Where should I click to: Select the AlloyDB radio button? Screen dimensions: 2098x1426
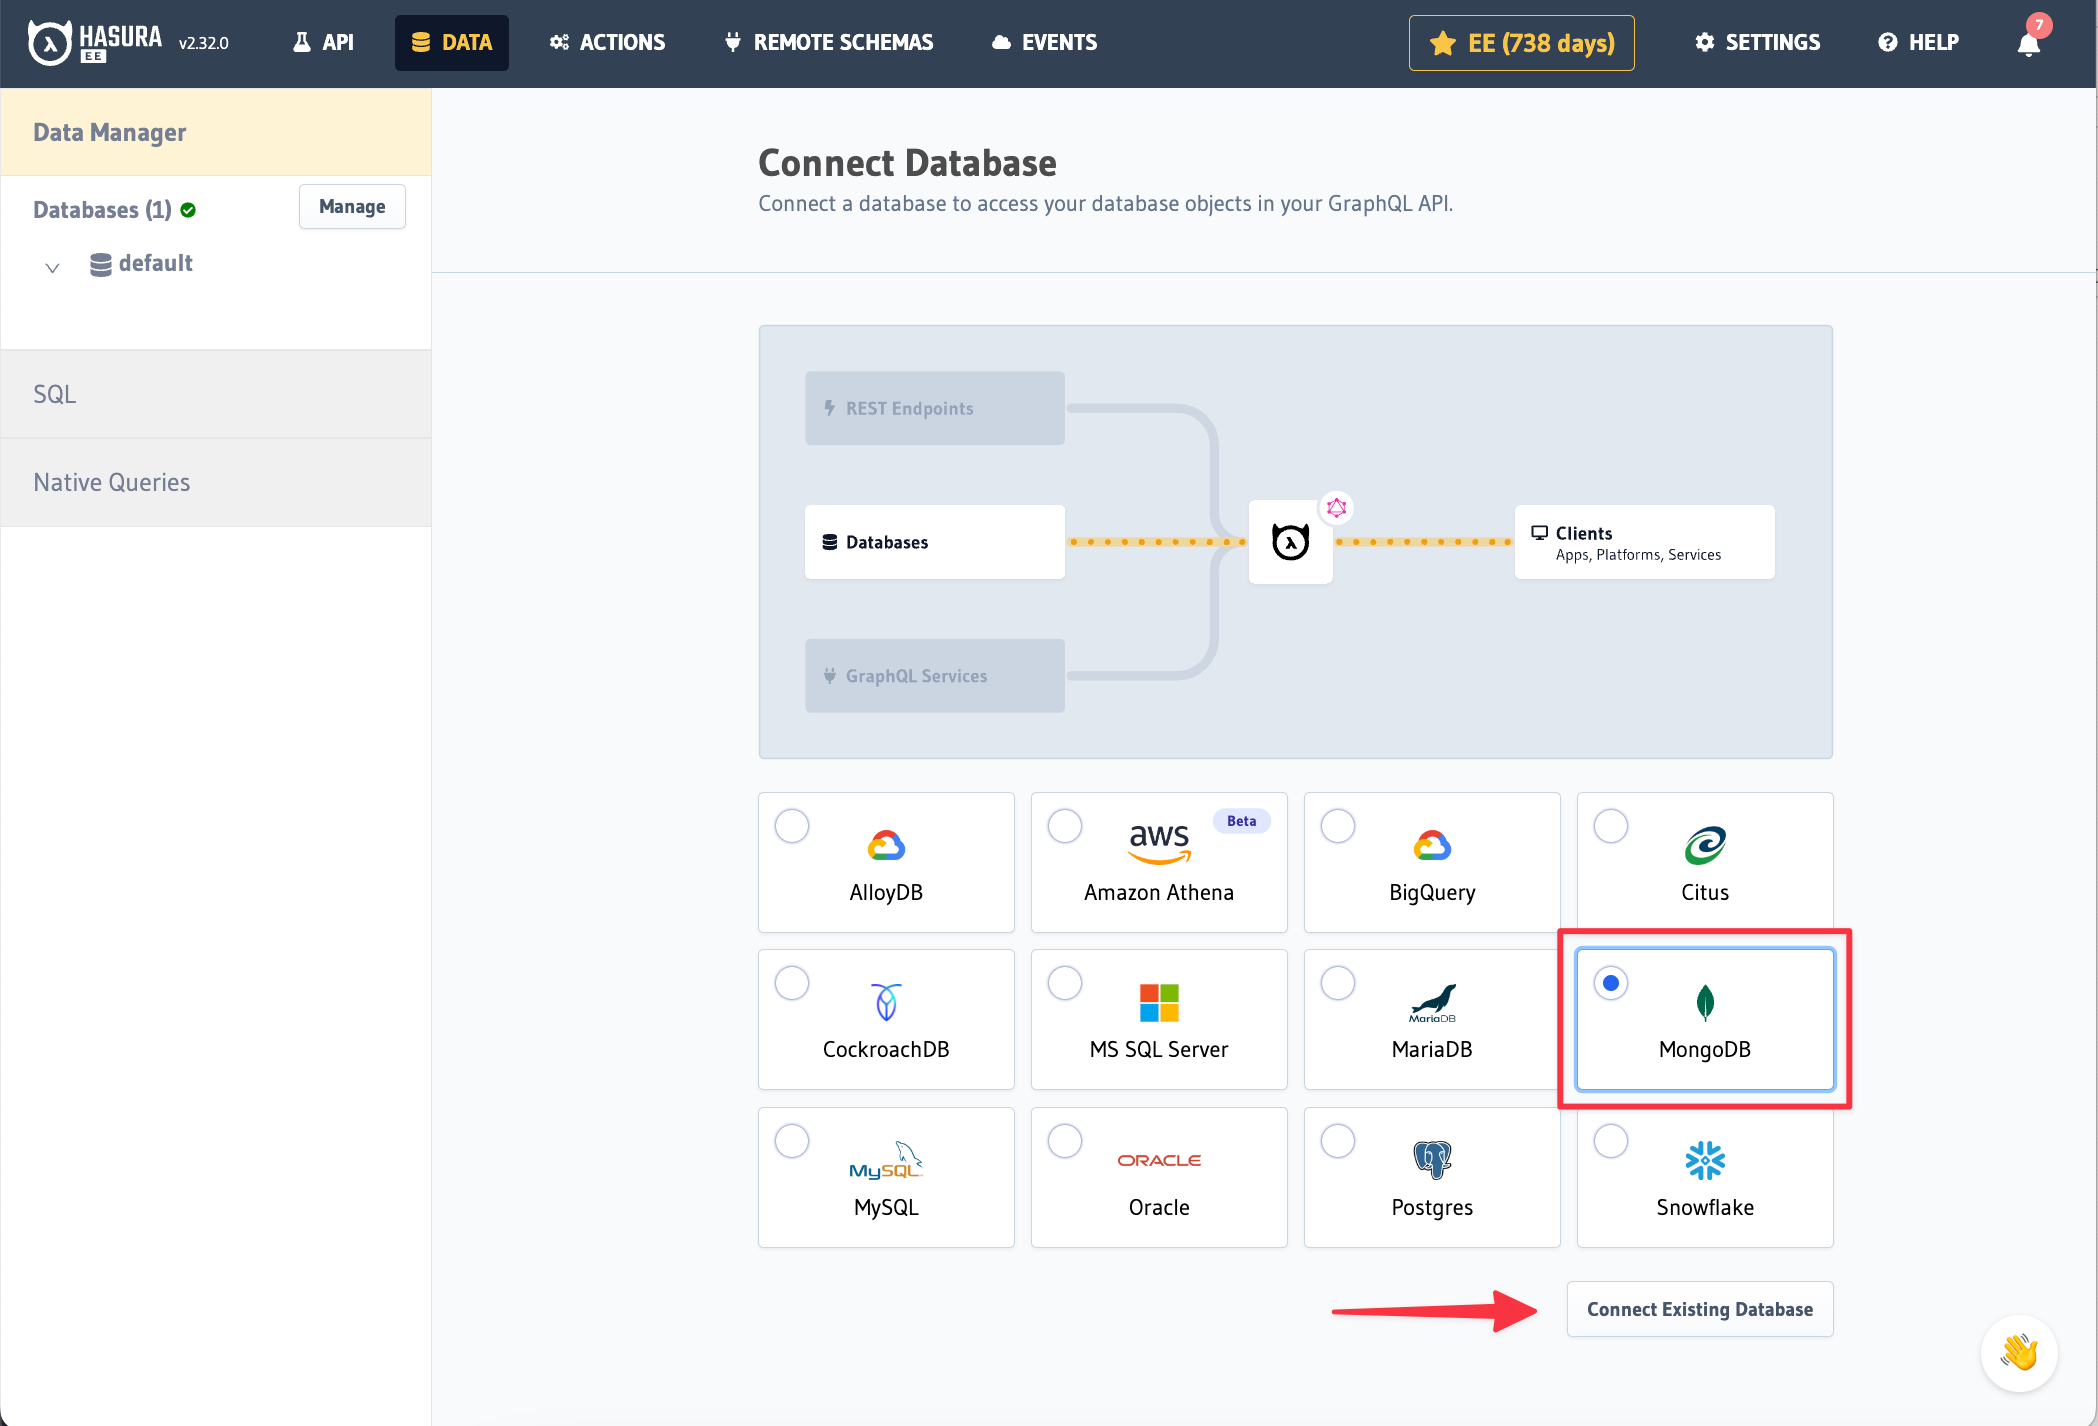(x=792, y=826)
